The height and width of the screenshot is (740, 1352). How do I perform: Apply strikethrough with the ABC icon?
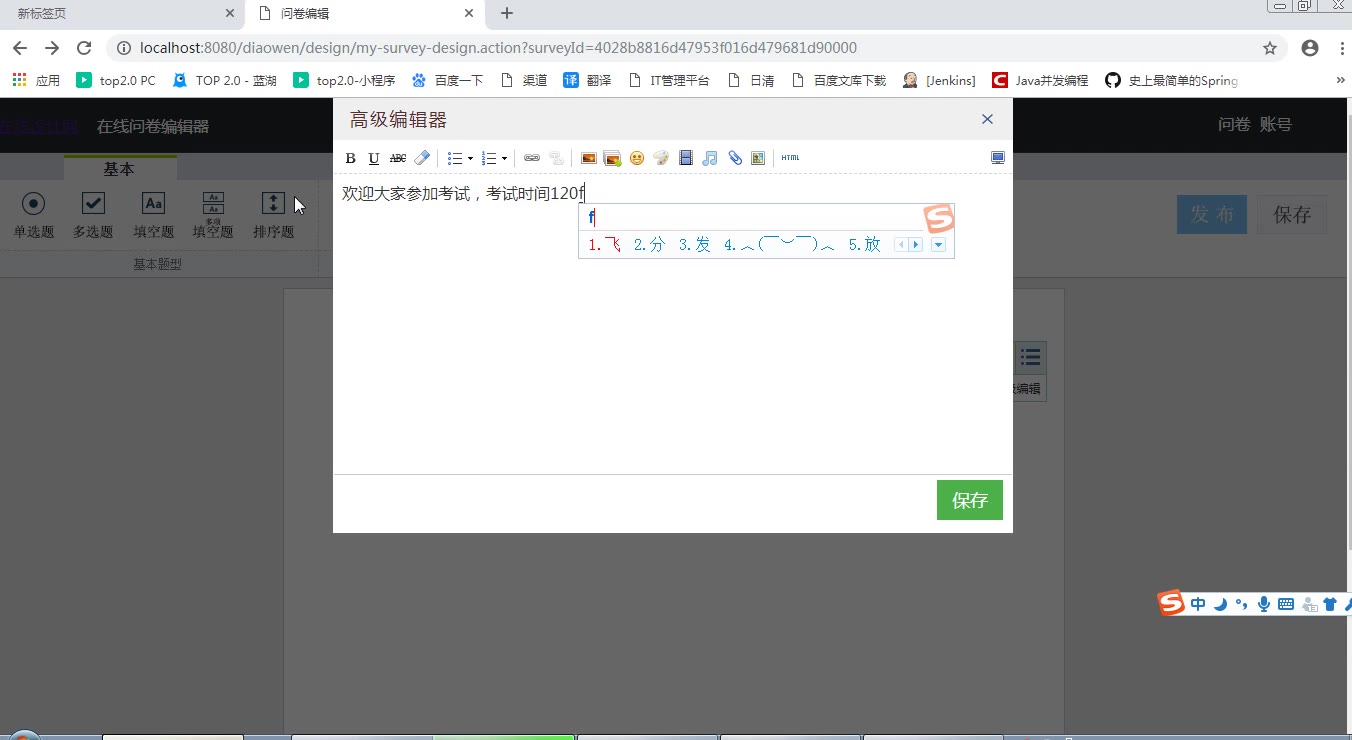398,158
